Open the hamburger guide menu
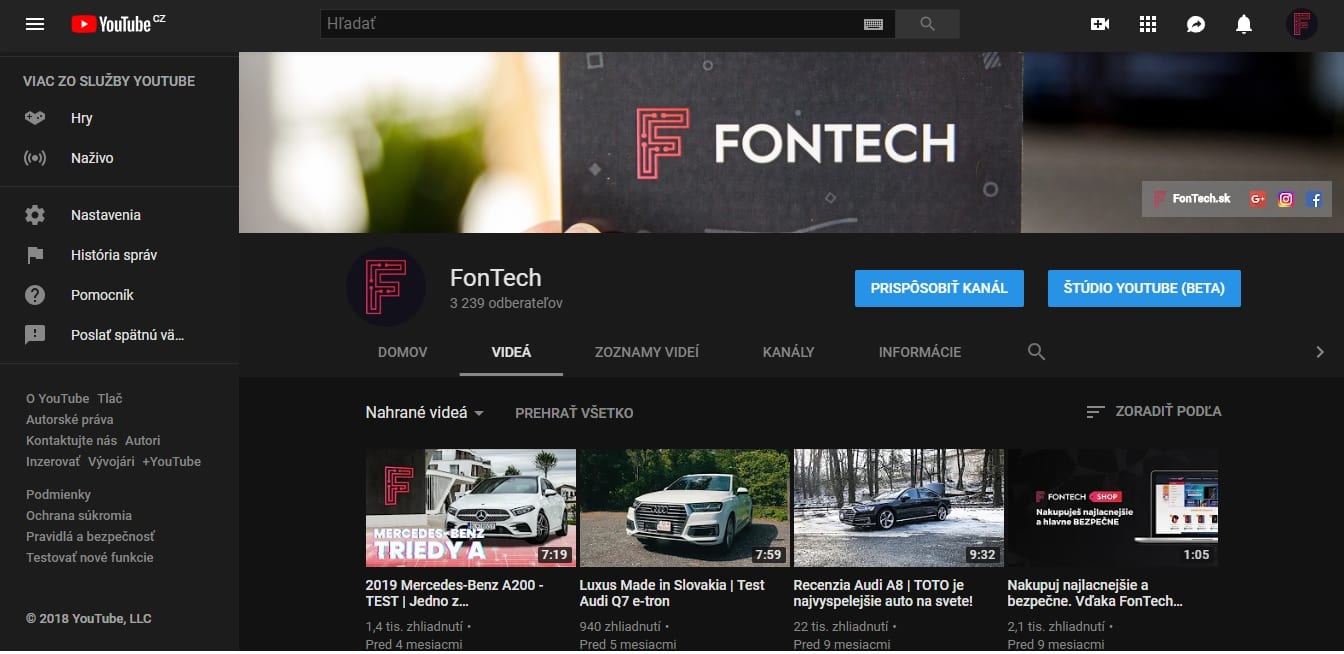This screenshot has height=654, width=1344. (x=35, y=24)
